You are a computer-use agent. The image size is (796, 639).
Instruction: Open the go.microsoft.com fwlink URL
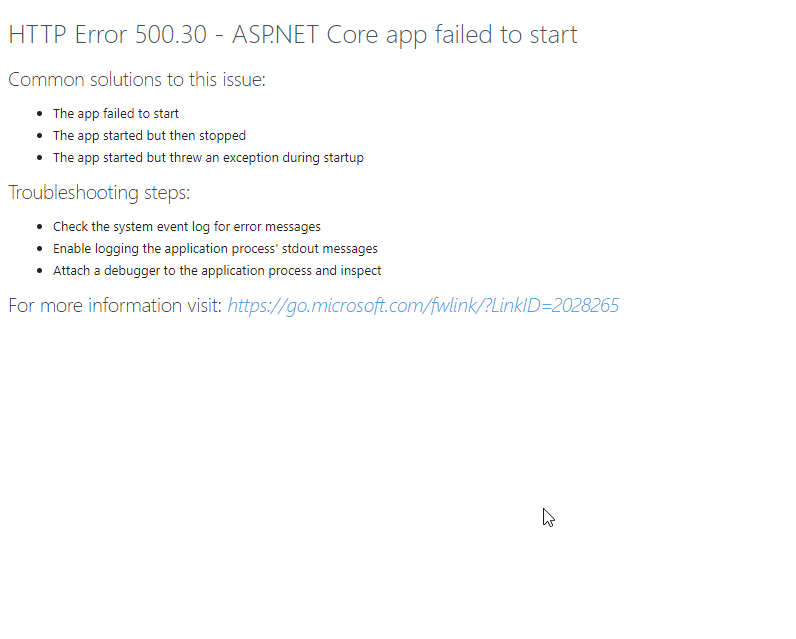423,306
